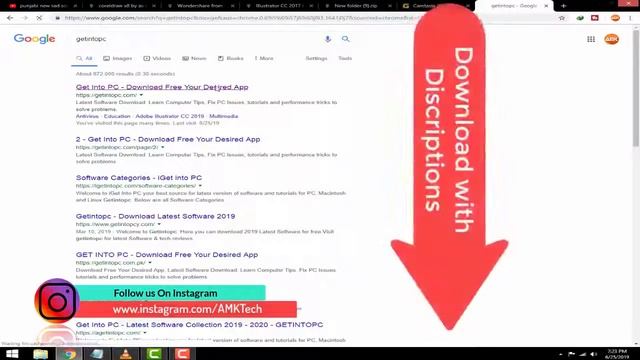The height and width of the screenshot is (360, 640).
Task: Open 'Latest Software Collection 2019 - 2020' result
Action: coord(199,324)
